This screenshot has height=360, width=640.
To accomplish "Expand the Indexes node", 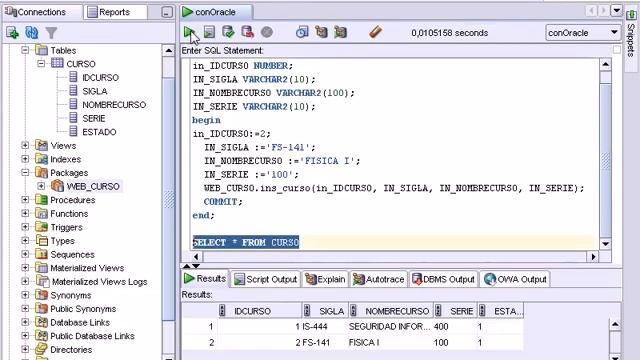I will coord(25,159).
